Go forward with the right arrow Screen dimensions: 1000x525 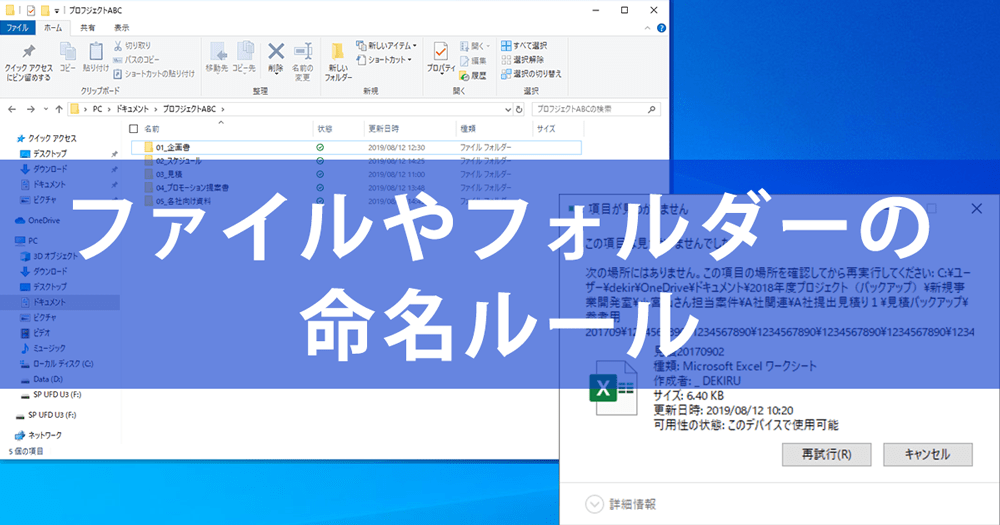tap(30, 109)
